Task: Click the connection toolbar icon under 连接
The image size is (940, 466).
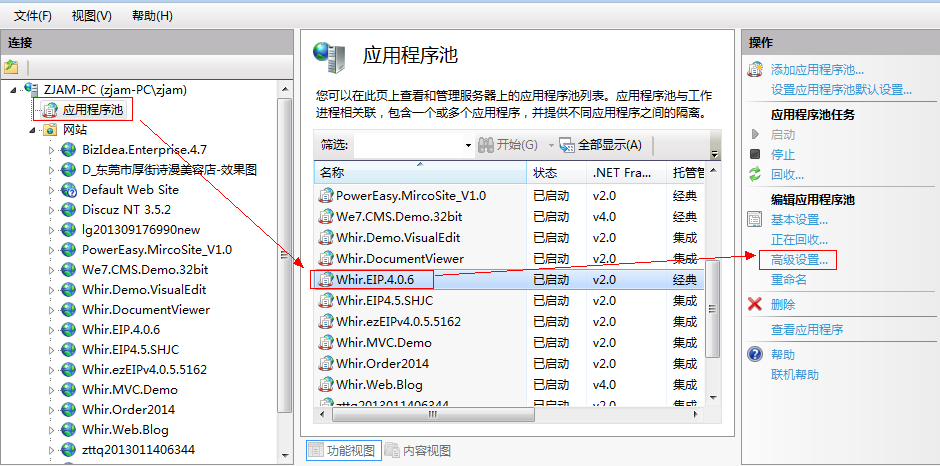Action: 11,67
